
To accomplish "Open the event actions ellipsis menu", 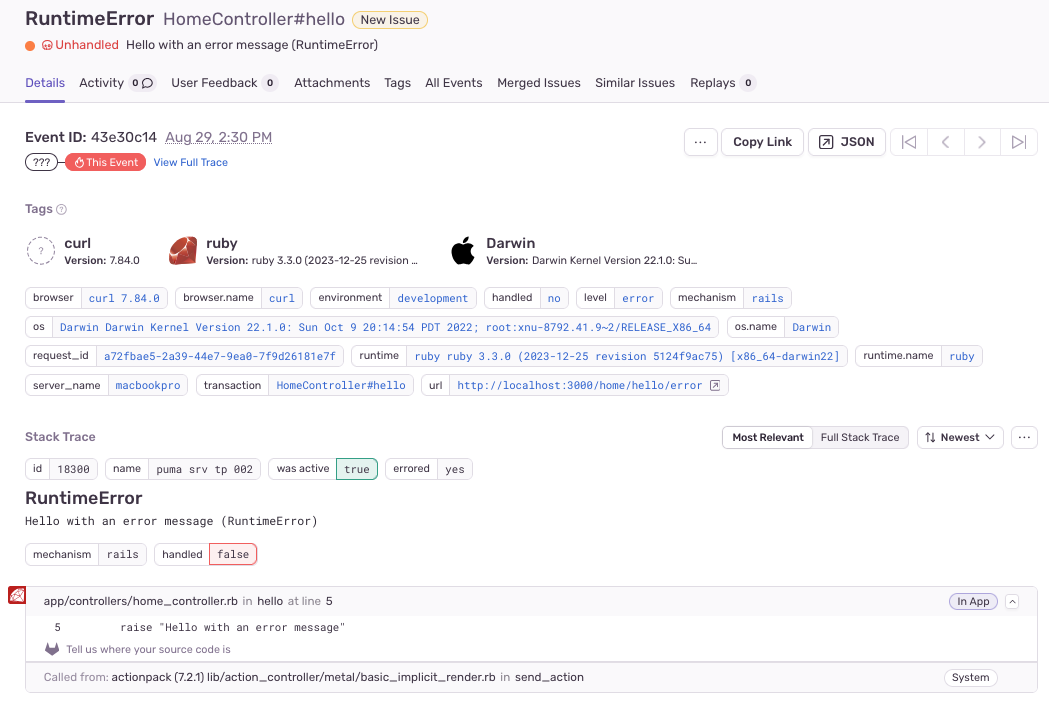I will coord(700,142).
